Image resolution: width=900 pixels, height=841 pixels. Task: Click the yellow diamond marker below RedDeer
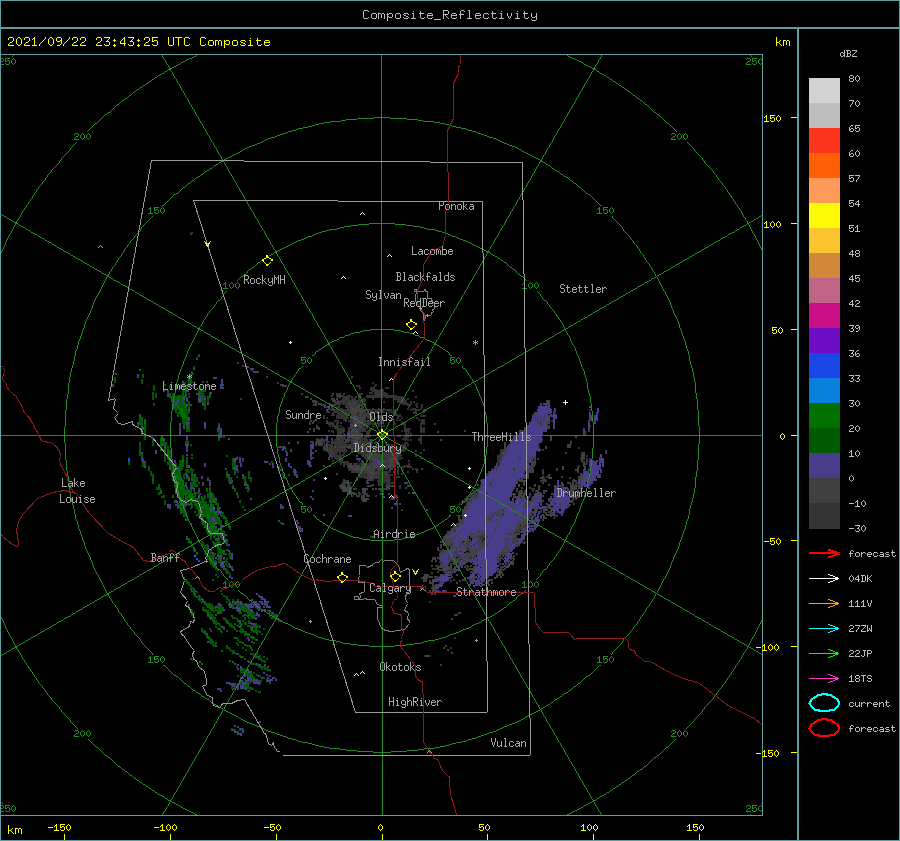point(411,325)
